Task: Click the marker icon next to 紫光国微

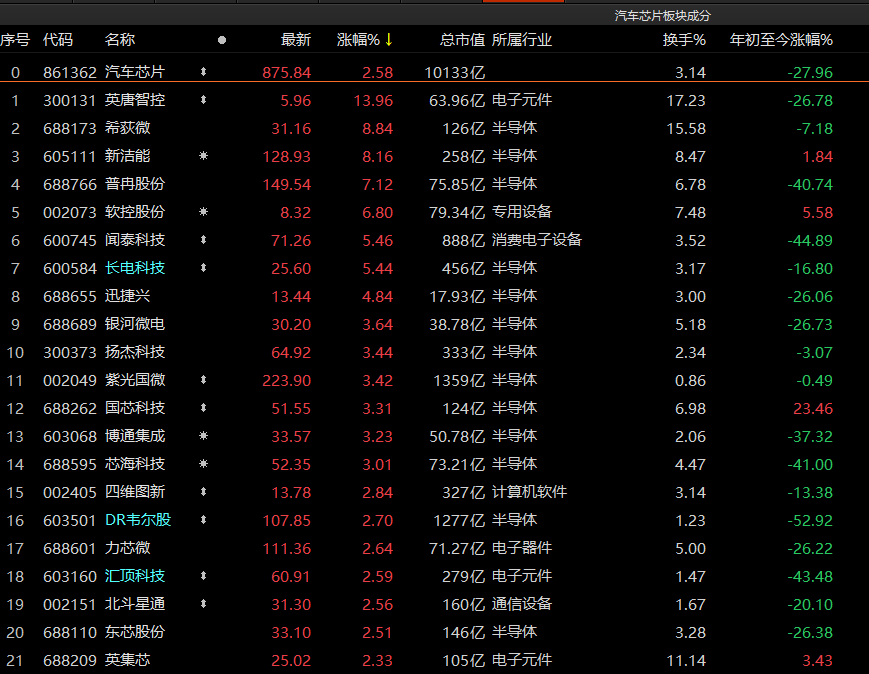Action: (x=204, y=380)
